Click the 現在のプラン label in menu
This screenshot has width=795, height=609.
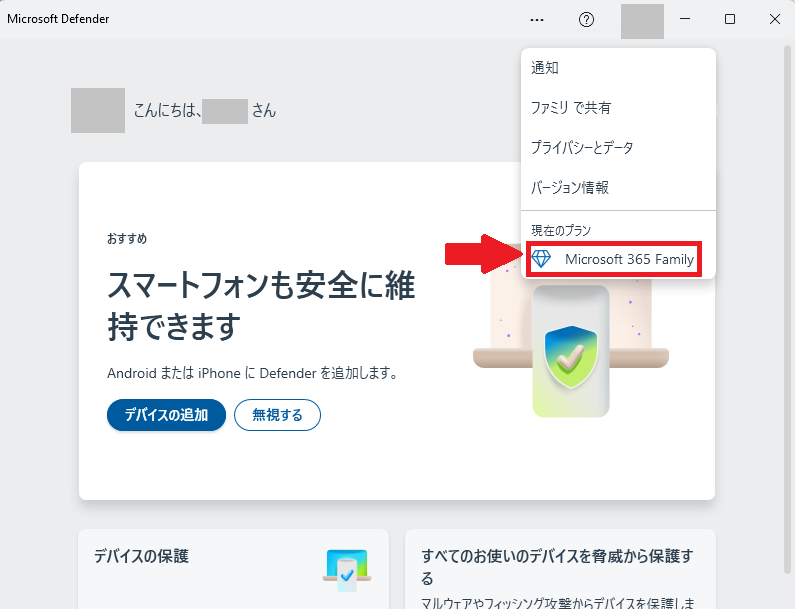(561, 231)
